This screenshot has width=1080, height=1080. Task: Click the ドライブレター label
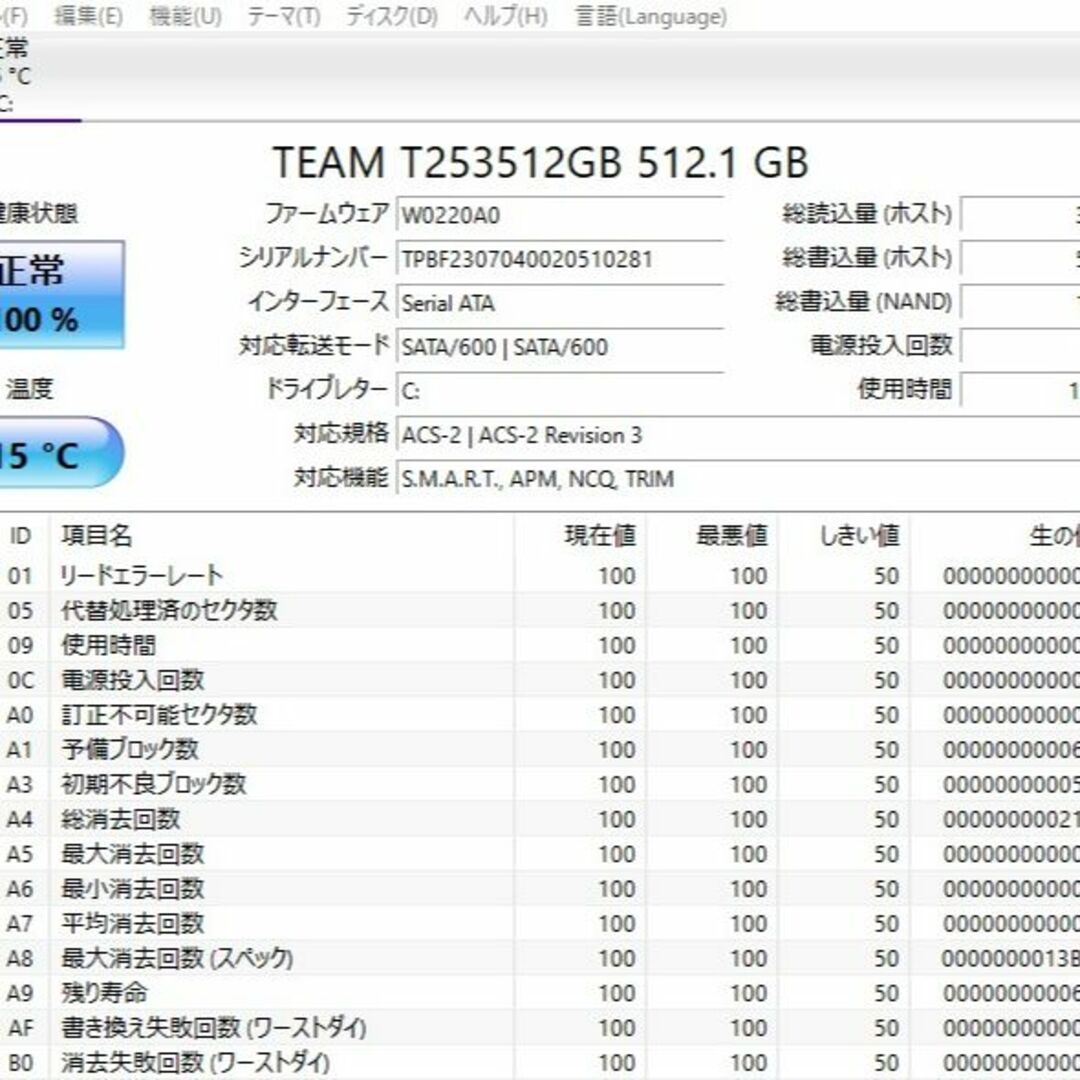(326, 389)
